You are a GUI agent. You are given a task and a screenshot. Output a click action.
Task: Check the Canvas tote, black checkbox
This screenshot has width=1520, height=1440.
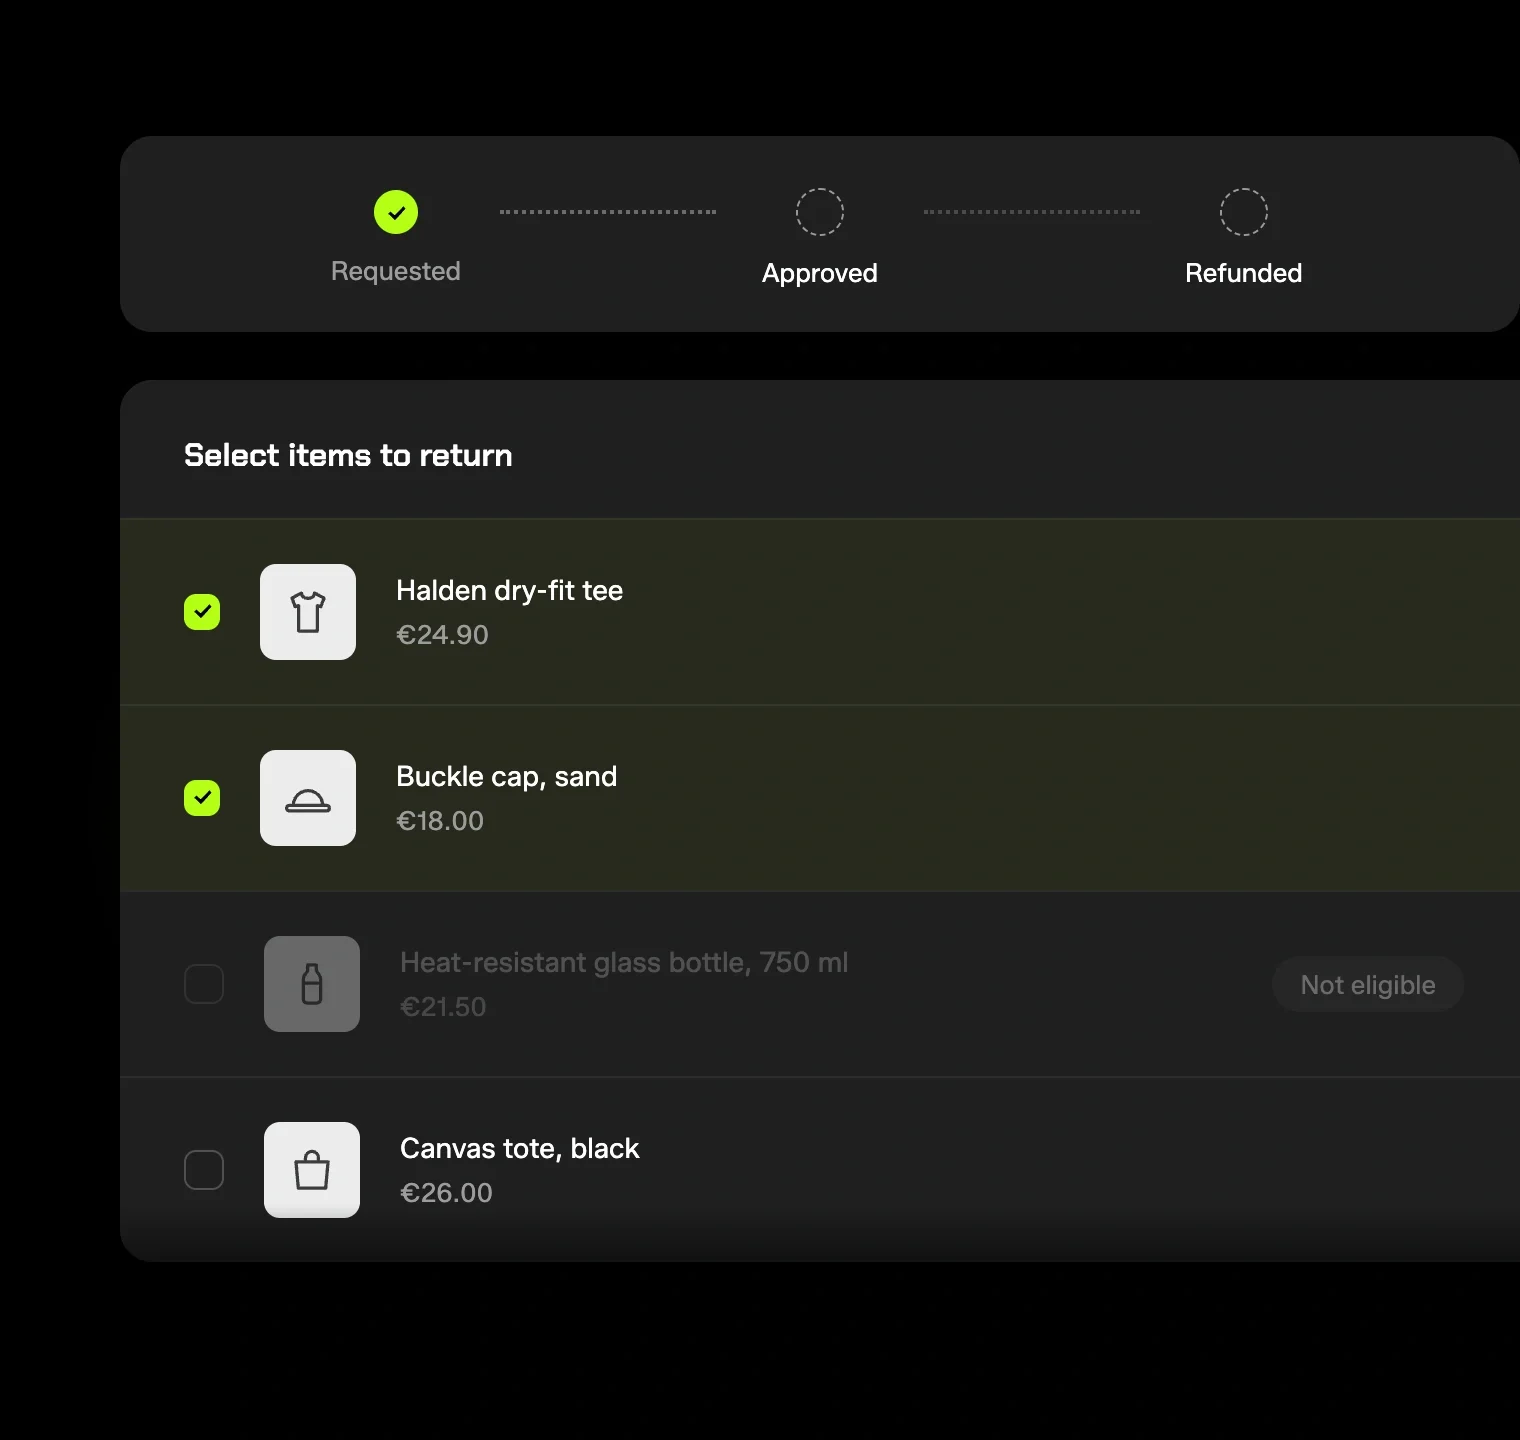[204, 1170]
